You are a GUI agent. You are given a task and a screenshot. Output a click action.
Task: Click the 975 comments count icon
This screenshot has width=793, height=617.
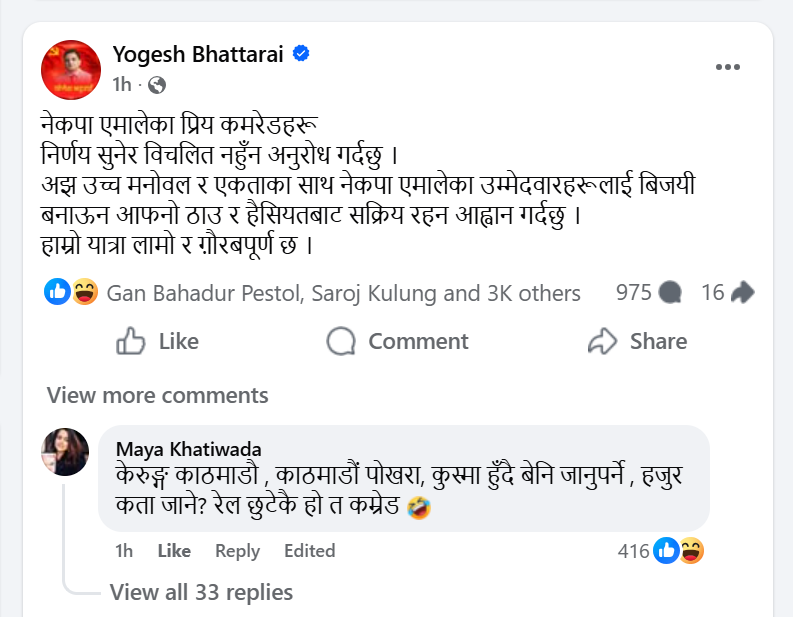(670, 293)
